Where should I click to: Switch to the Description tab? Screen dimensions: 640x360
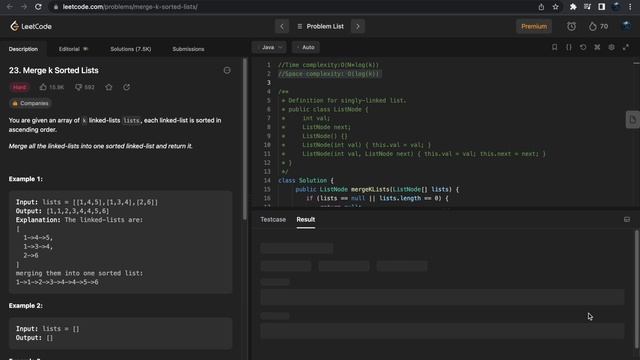23,49
